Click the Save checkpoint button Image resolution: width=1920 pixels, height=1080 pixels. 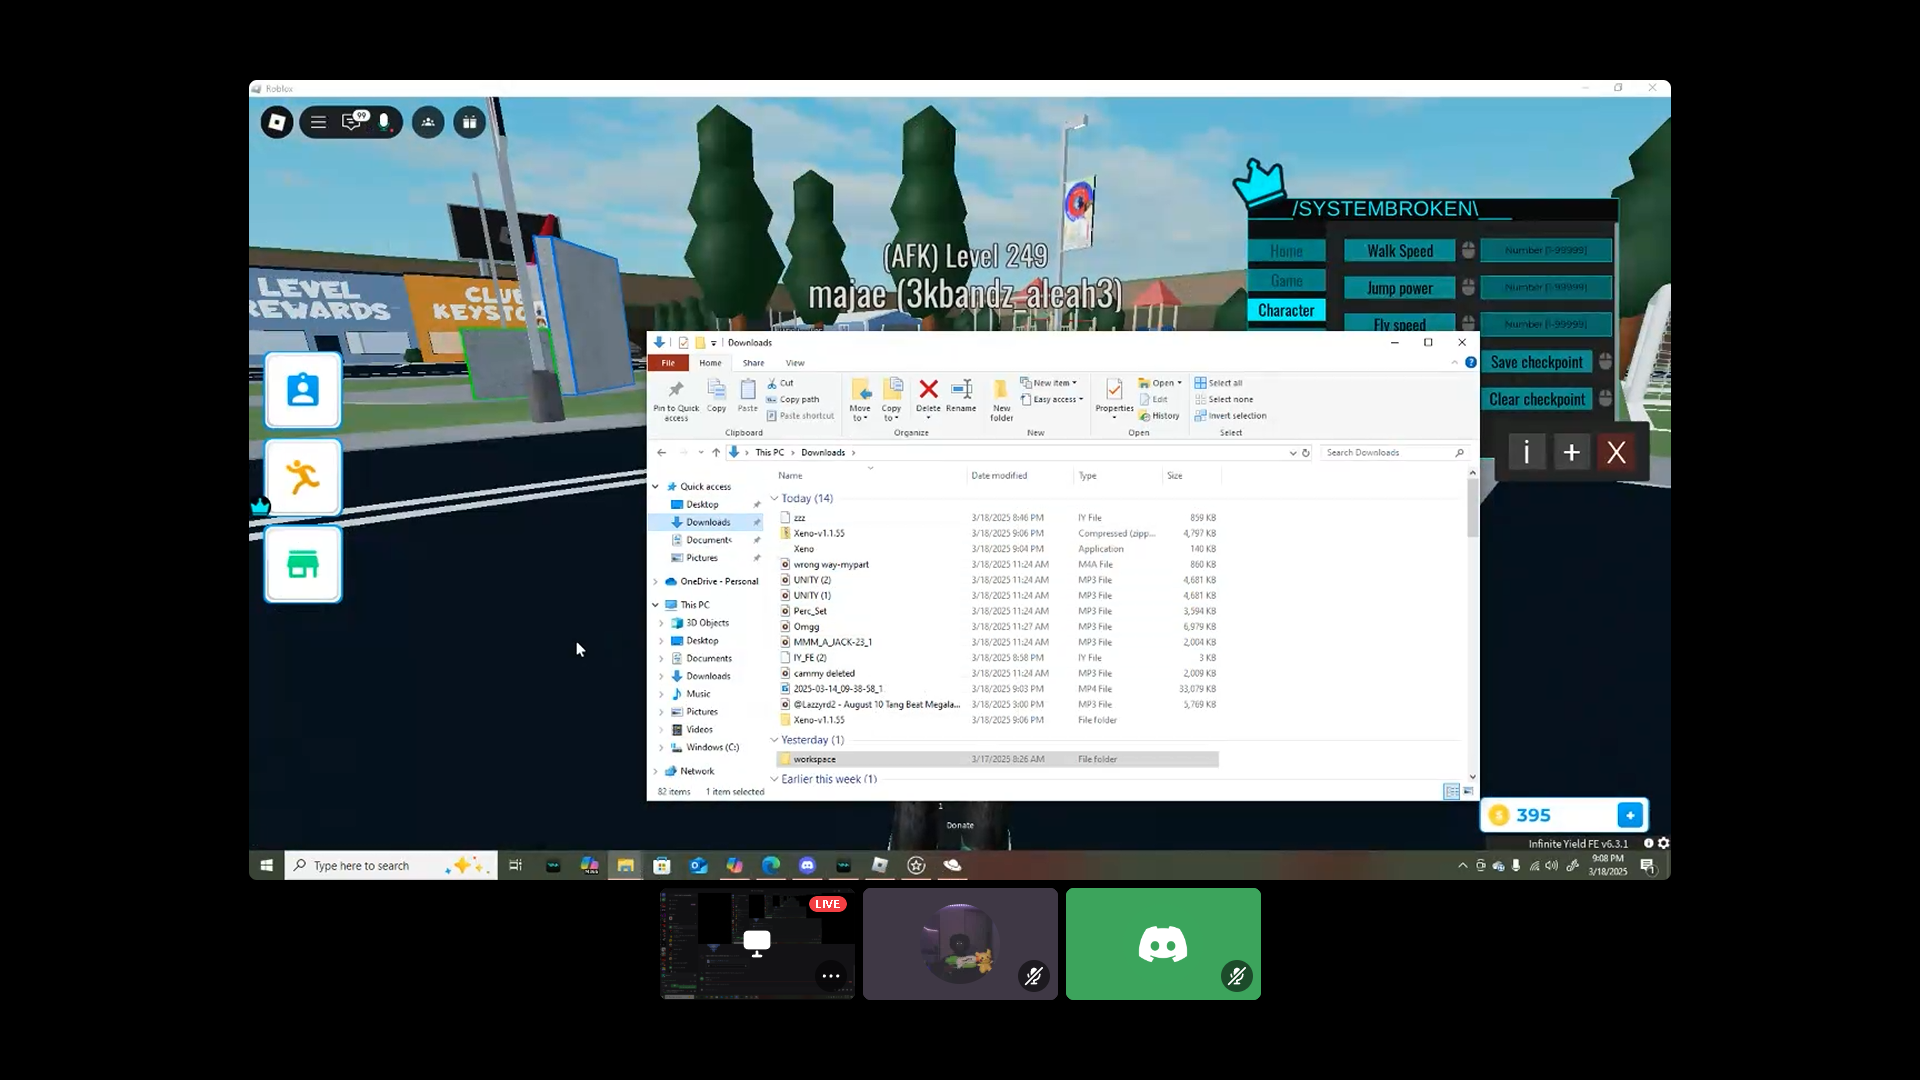pyautogui.click(x=1537, y=362)
